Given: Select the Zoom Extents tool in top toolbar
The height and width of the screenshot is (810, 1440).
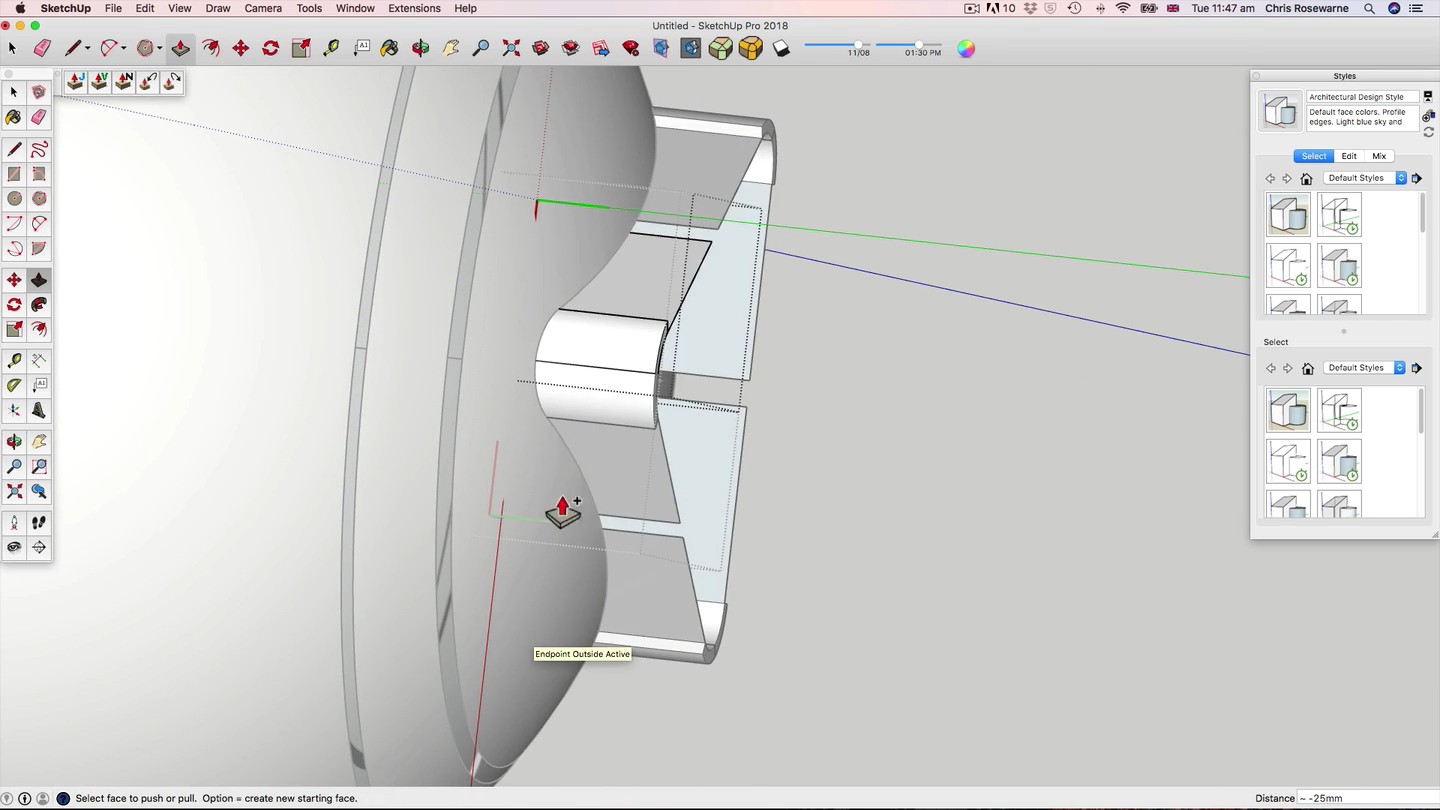Looking at the screenshot, I should (511, 48).
